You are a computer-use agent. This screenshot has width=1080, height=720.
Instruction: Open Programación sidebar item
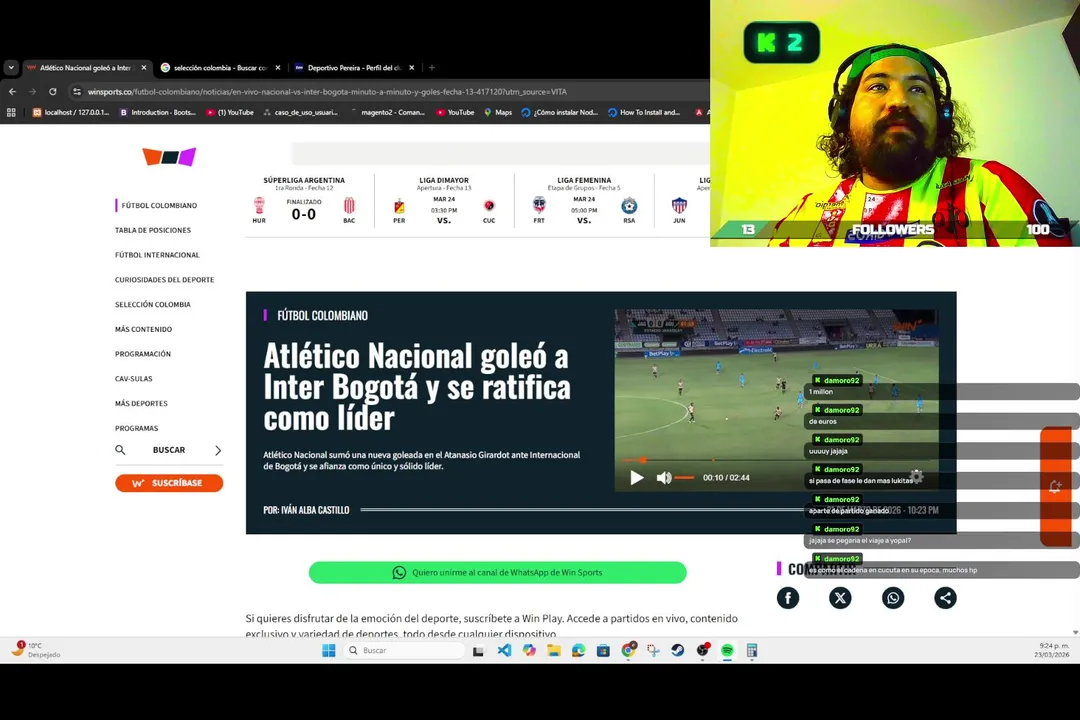143,354
